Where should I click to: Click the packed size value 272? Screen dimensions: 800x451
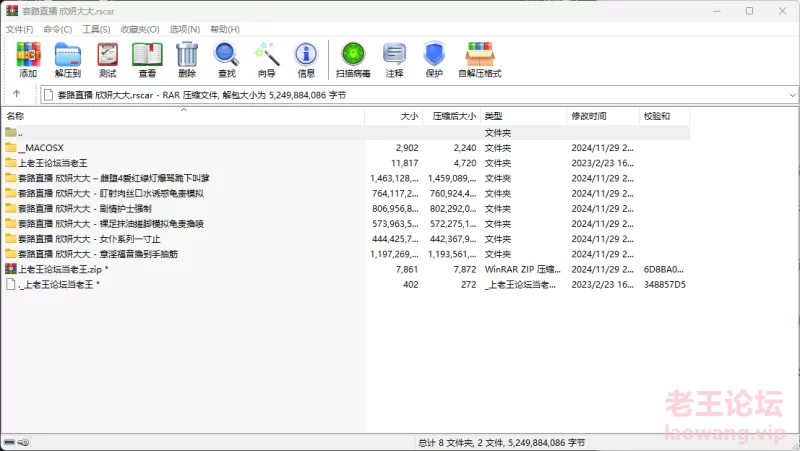coord(468,285)
